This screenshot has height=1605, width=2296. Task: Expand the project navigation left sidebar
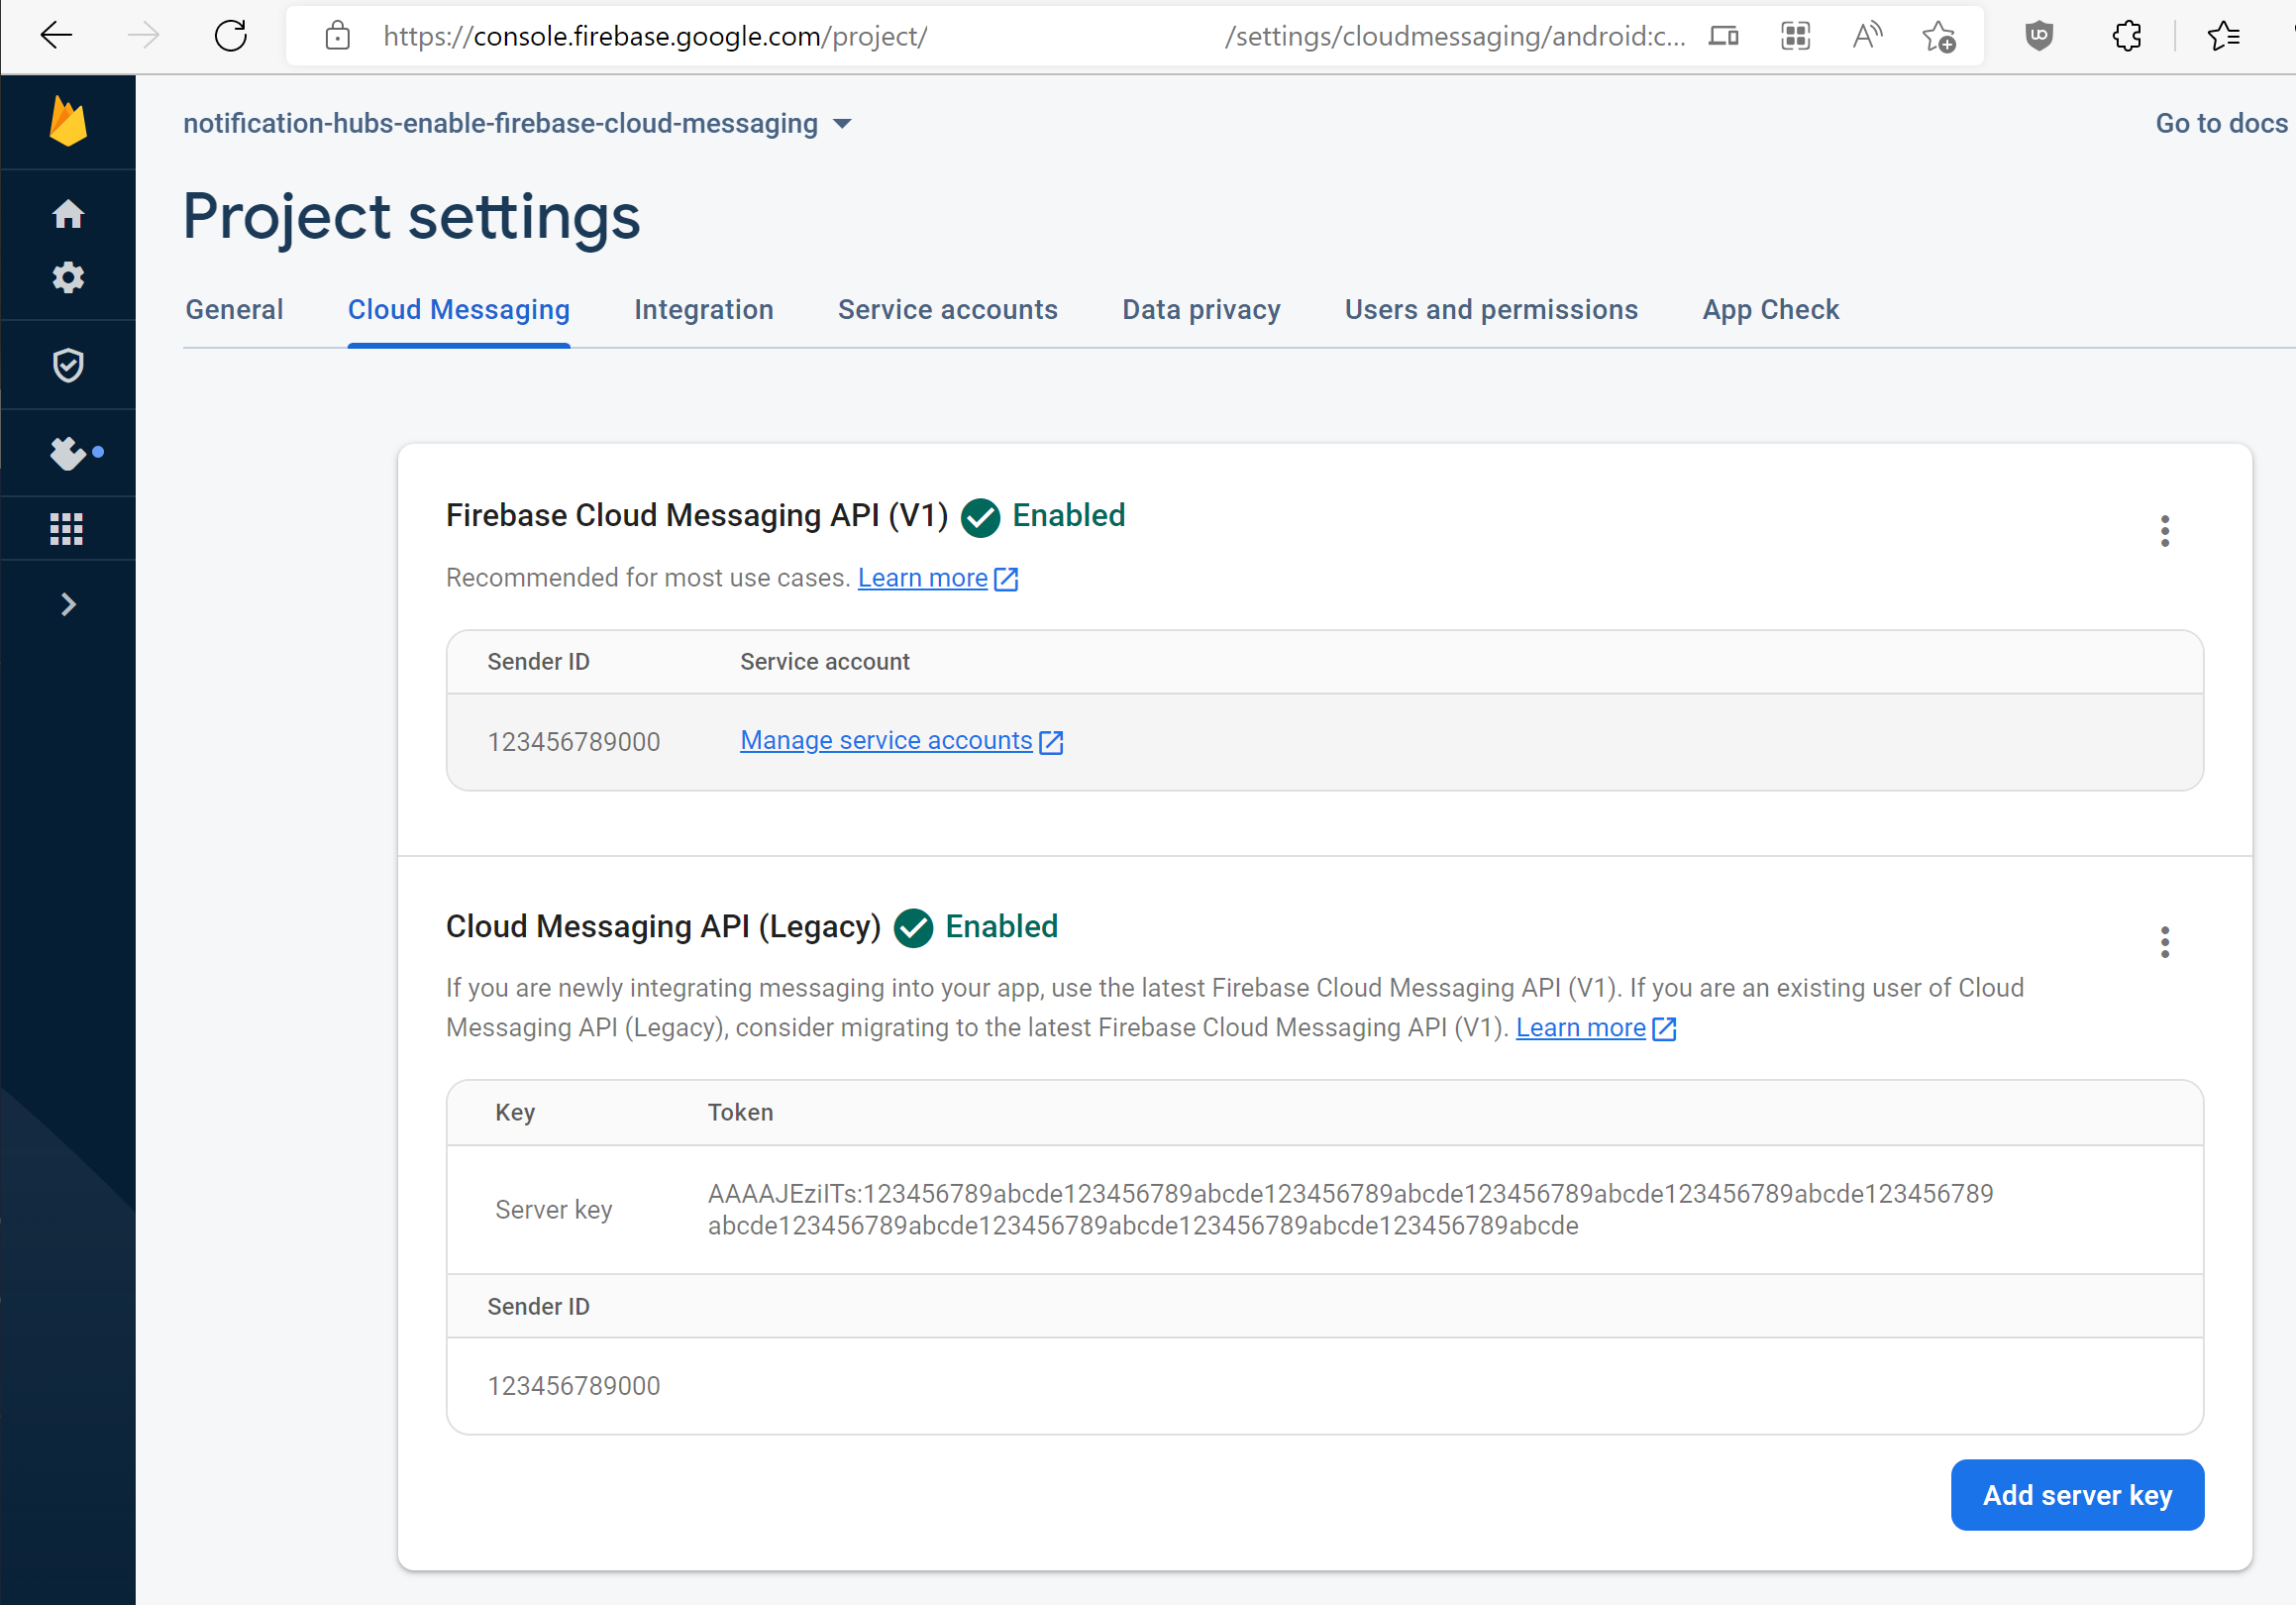point(68,605)
